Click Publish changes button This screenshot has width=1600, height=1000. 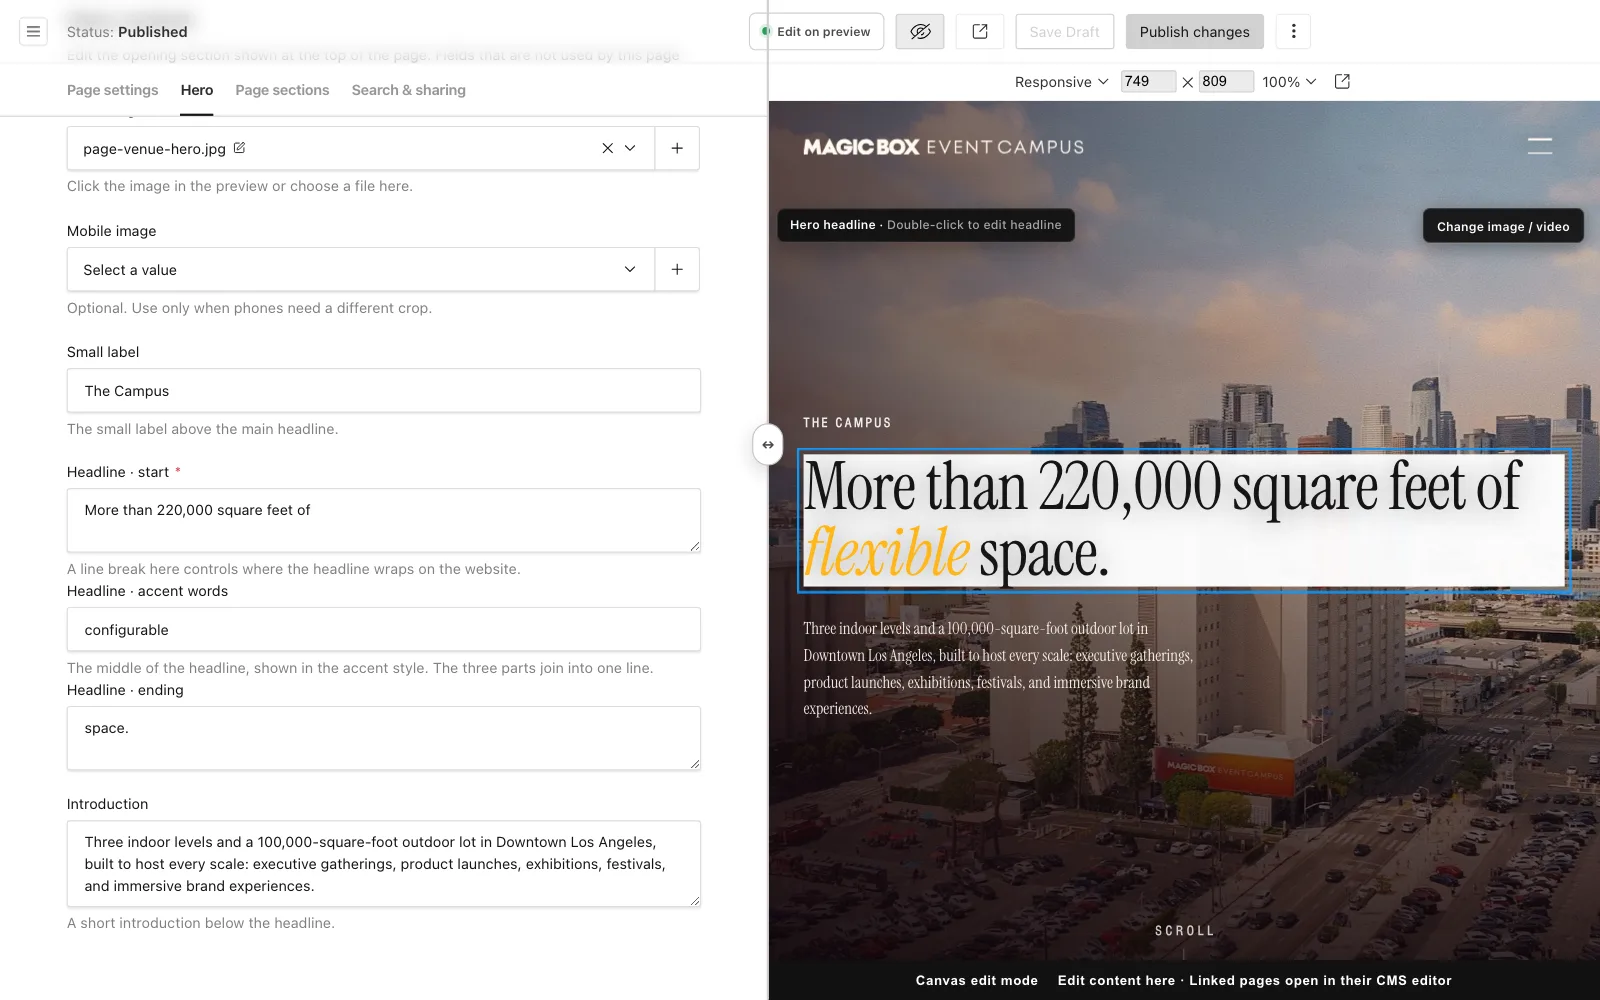click(1194, 32)
